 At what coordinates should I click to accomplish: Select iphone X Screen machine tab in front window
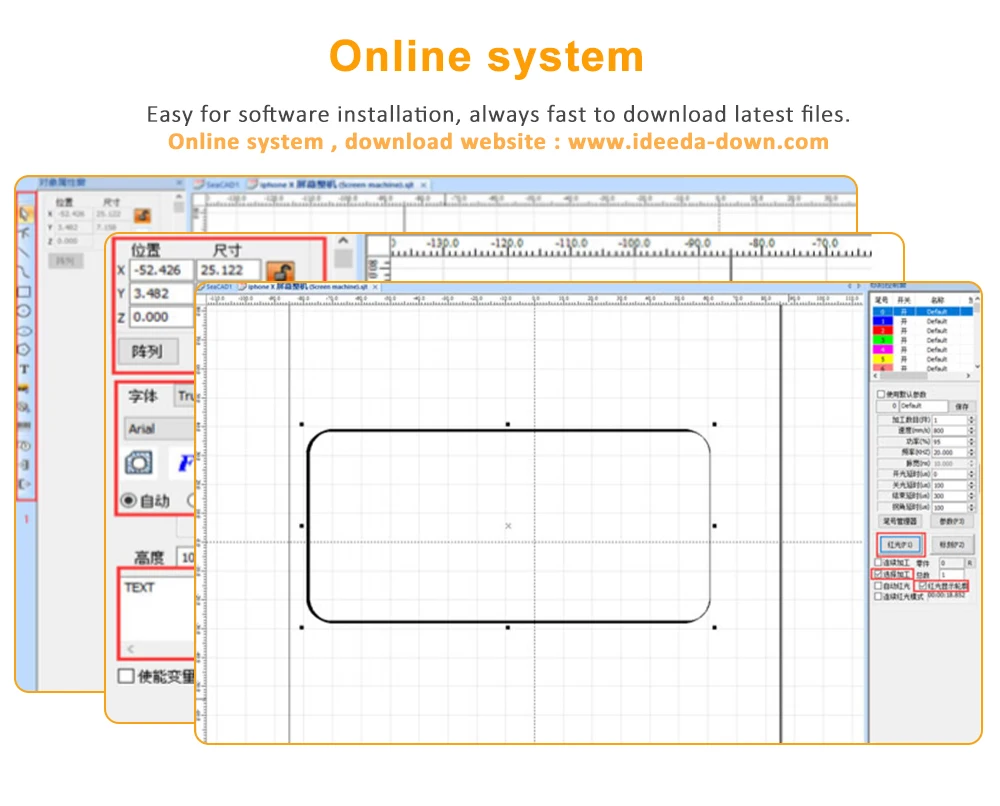point(304,287)
